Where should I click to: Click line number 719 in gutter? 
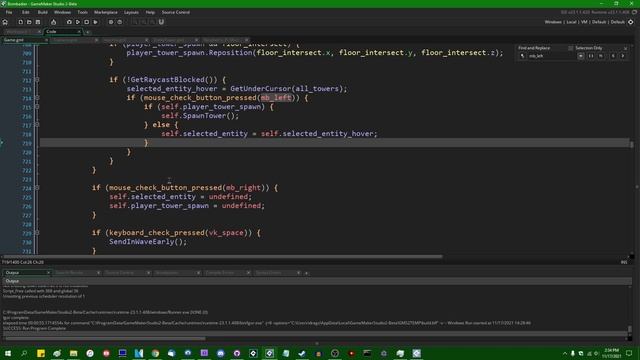pyautogui.click(x=27, y=143)
